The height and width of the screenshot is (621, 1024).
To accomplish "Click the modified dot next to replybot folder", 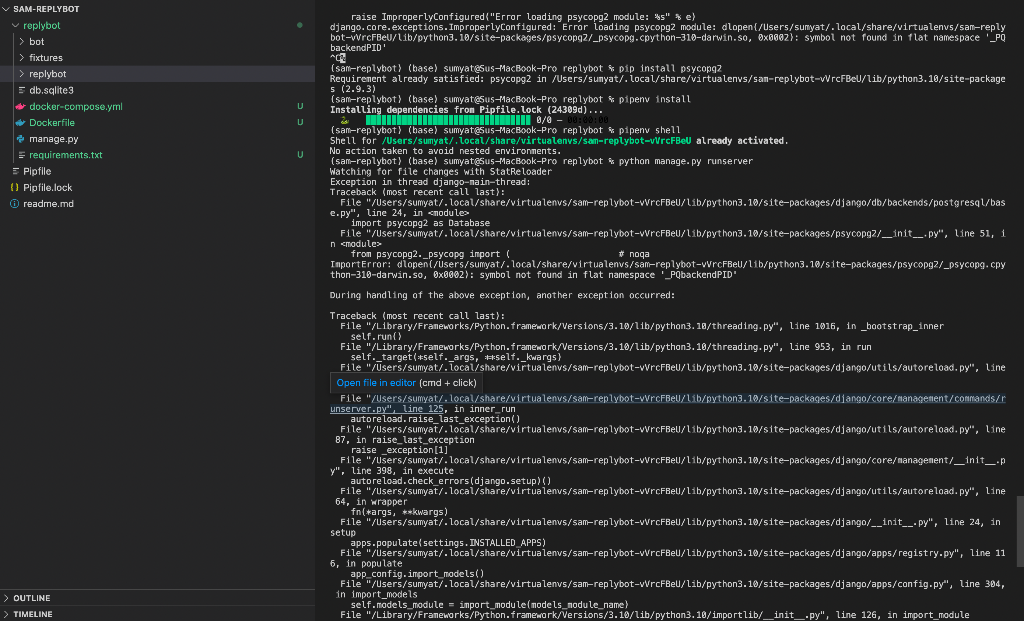I will (300, 25).
